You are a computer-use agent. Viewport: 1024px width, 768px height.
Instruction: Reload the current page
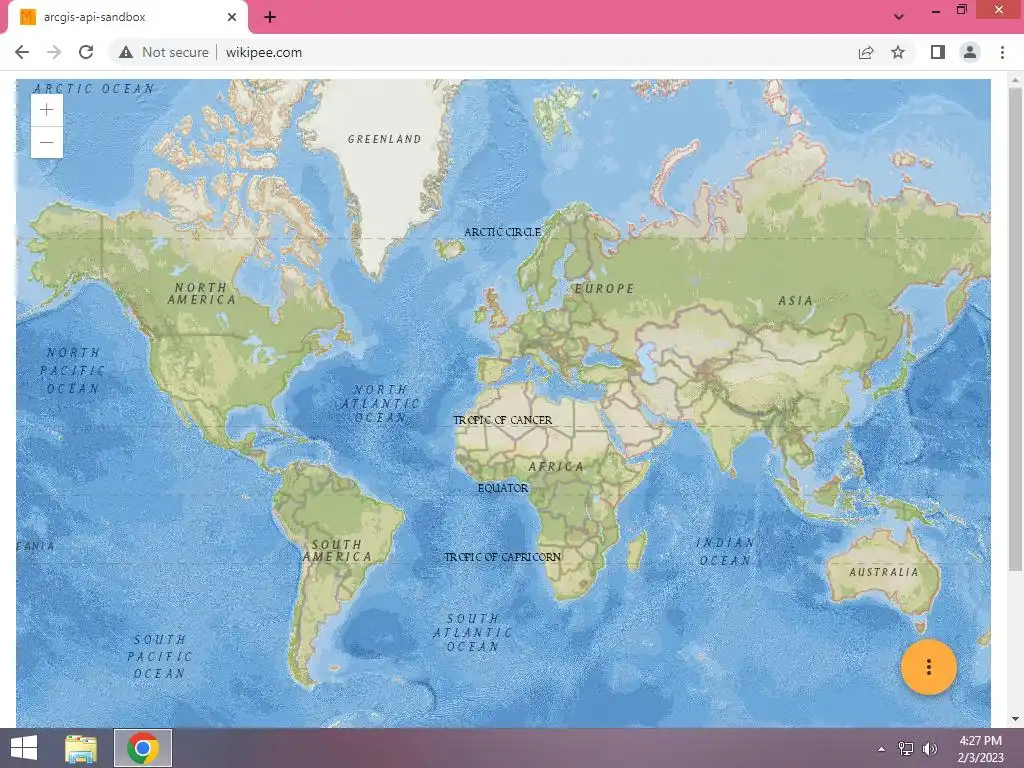86,52
